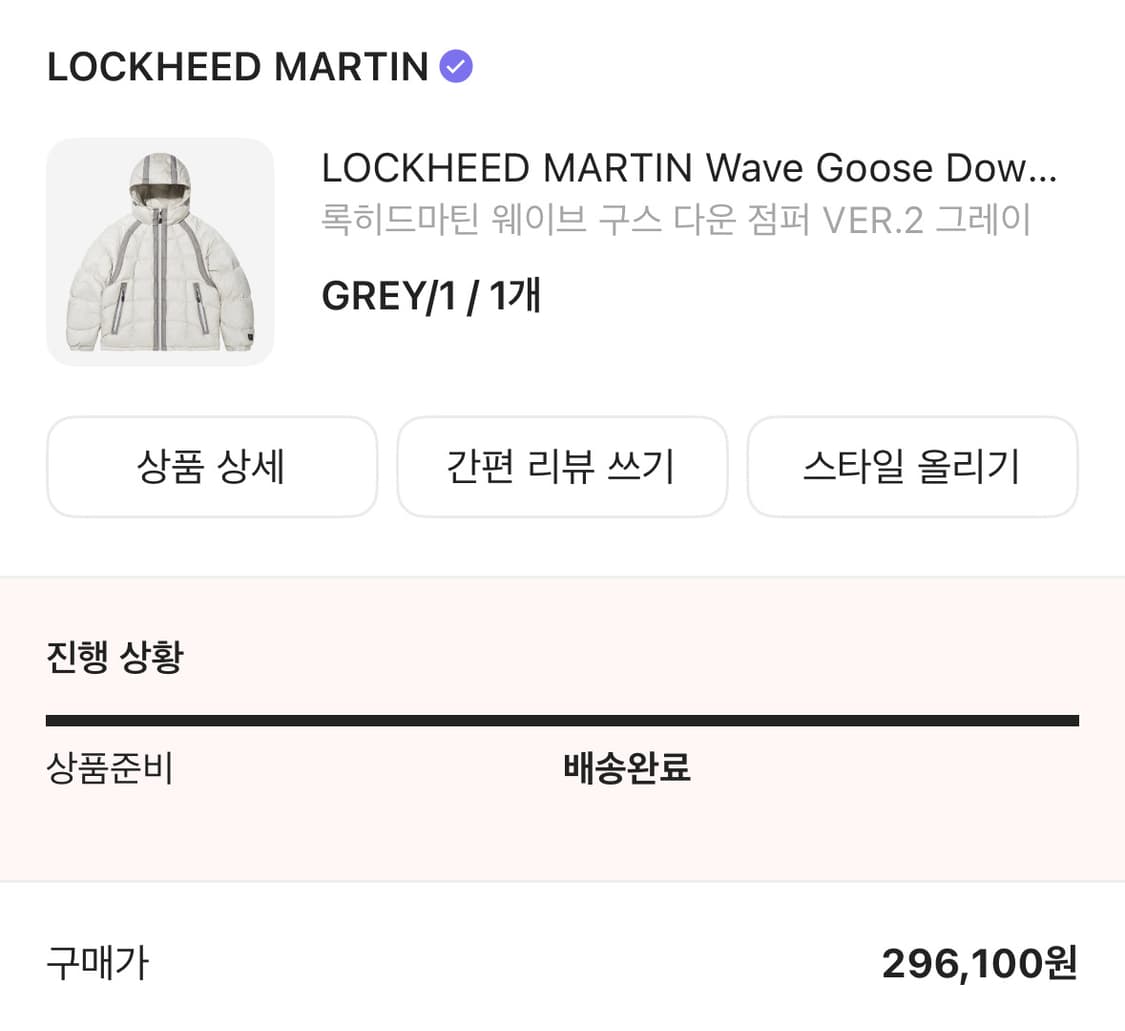Click the black delivery progress bar
The width and height of the screenshot is (1125, 1031).
(562, 720)
